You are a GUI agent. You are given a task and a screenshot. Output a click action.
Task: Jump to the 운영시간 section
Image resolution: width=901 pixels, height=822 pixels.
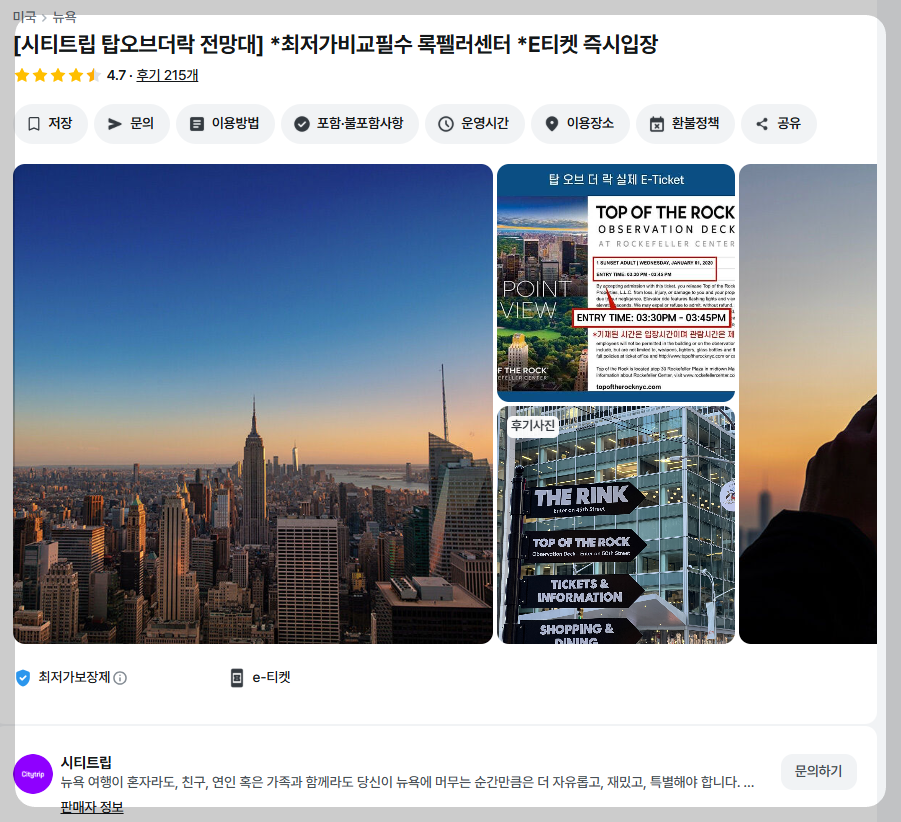pos(475,124)
